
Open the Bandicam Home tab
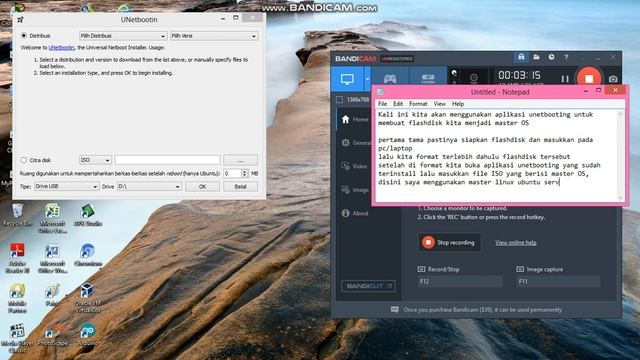tap(355, 119)
